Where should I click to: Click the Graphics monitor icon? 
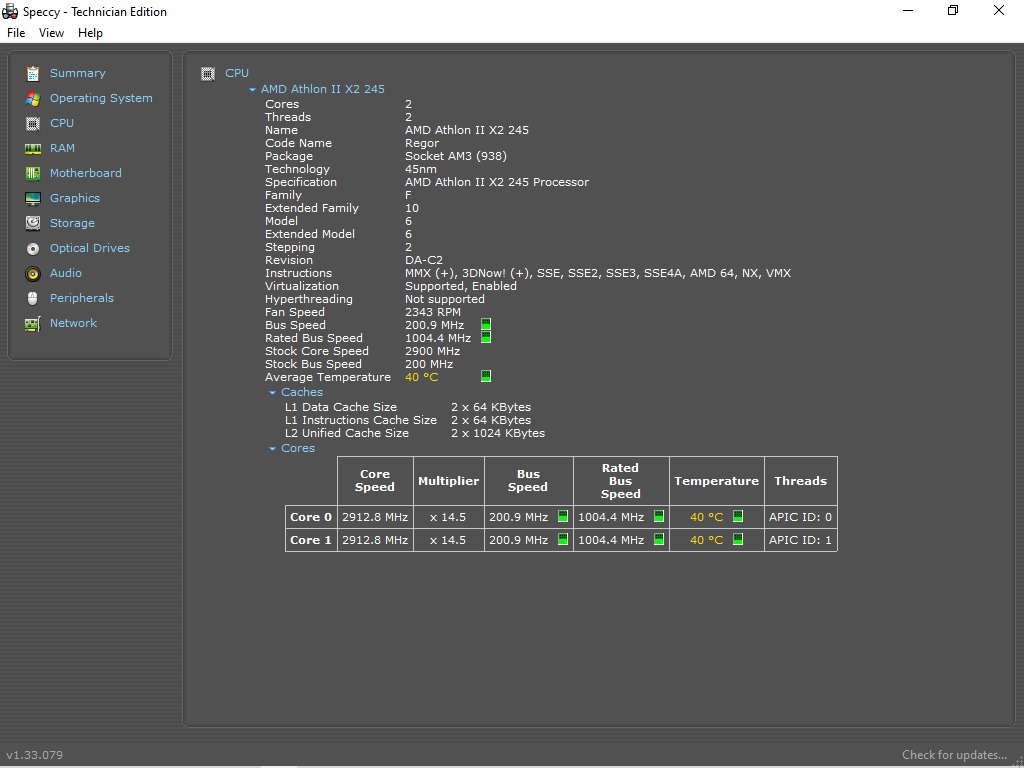point(33,198)
